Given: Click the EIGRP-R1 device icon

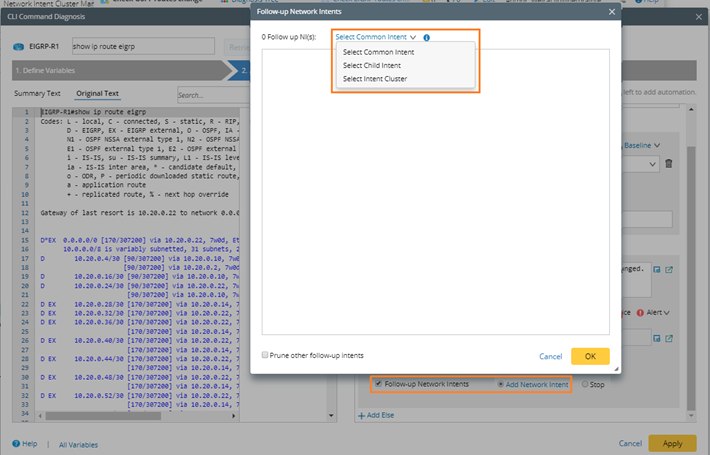Looking at the screenshot, I should click(x=19, y=47).
